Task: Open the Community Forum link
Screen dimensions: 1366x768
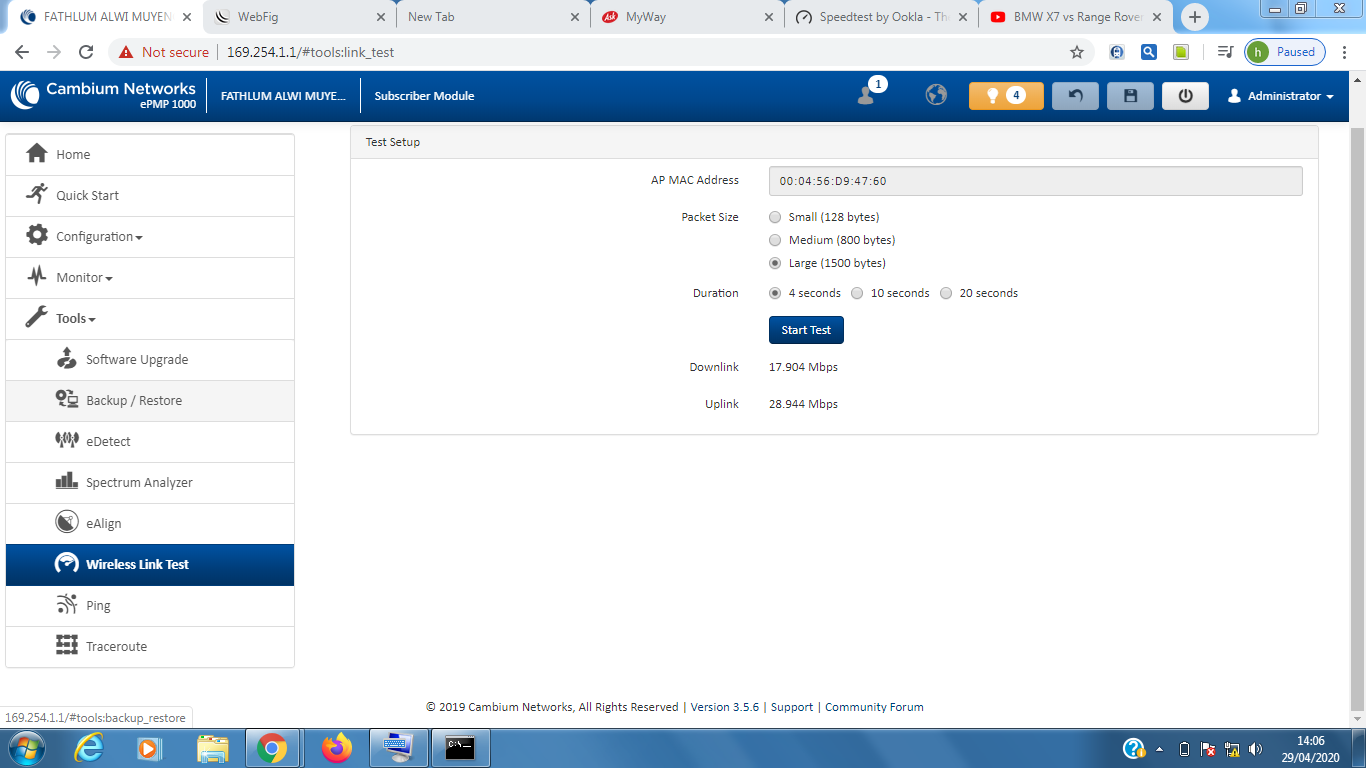Action: tap(873, 707)
